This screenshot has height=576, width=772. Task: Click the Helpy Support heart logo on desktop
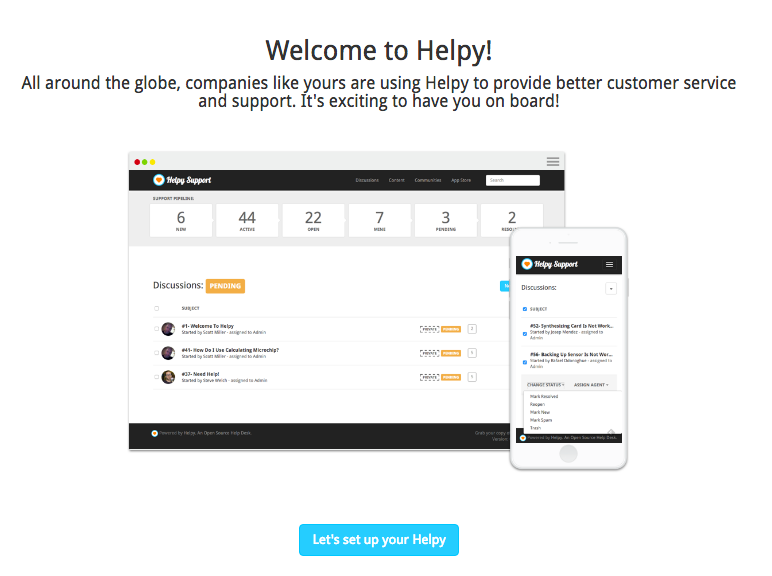tap(158, 180)
